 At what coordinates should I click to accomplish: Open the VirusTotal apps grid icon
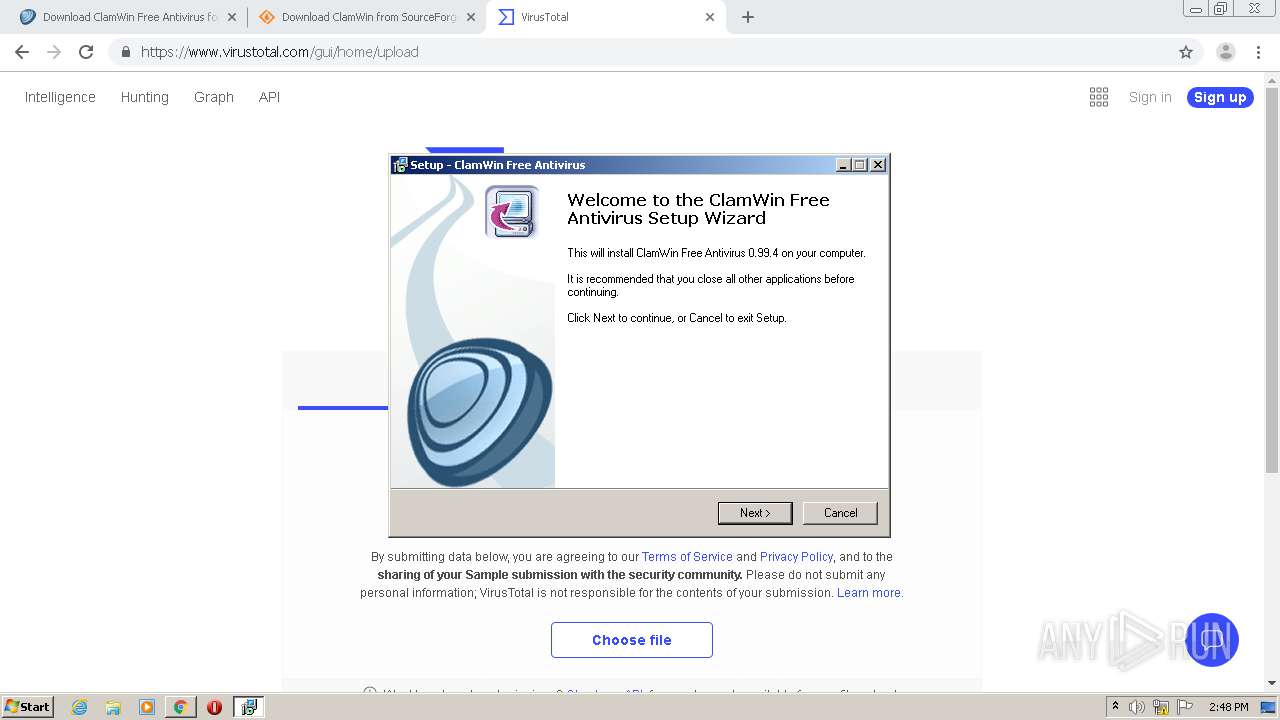click(1099, 97)
